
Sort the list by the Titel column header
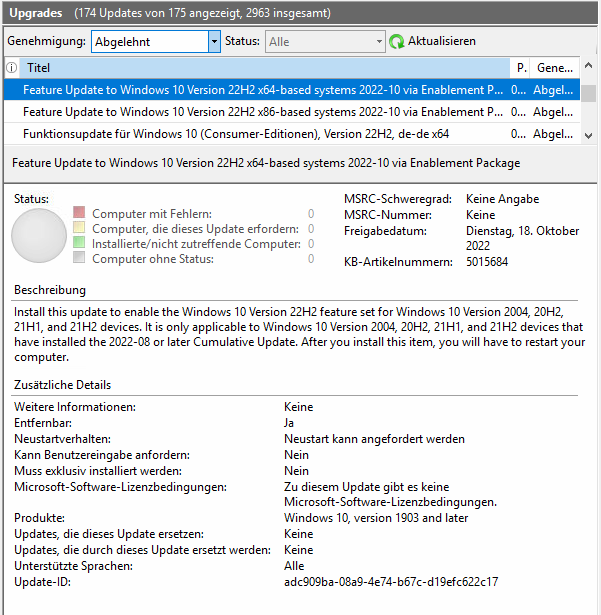point(265,68)
